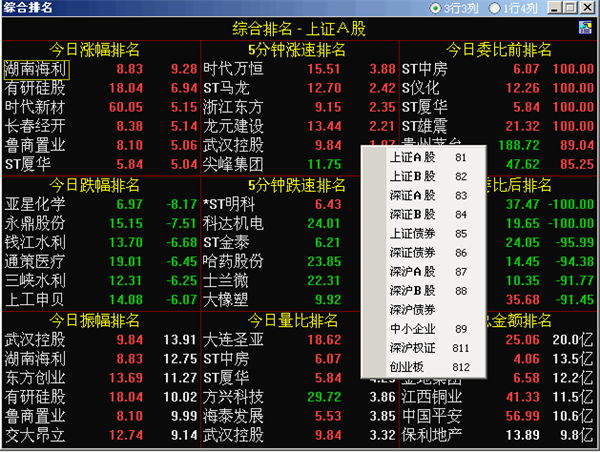Select 鲁商置业 in 今日涨幅排名
The width and height of the screenshot is (600, 452).
[101, 145]
